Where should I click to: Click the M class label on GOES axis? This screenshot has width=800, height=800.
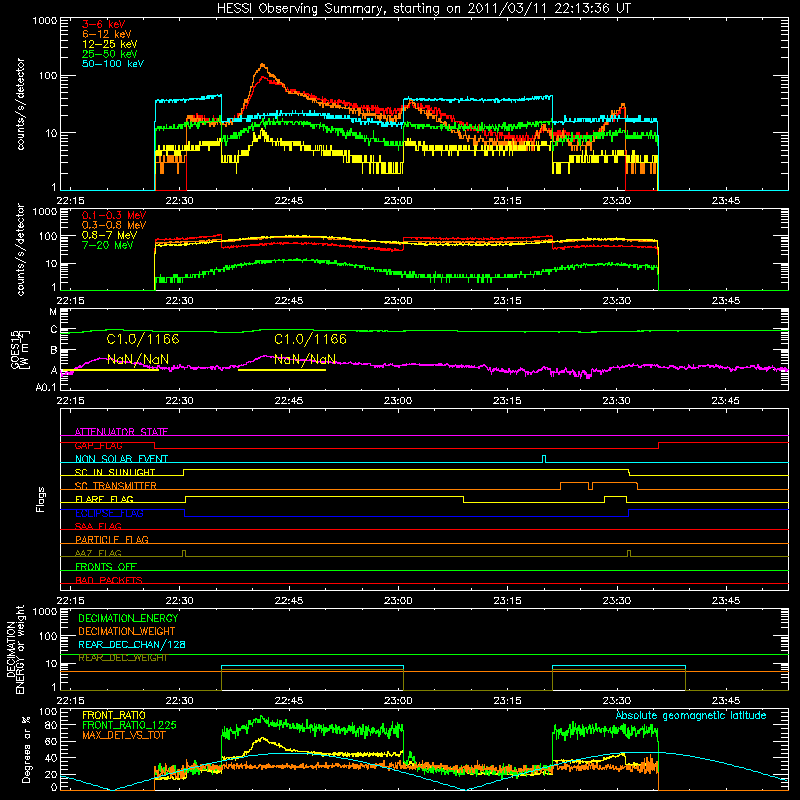click(53, 312)
